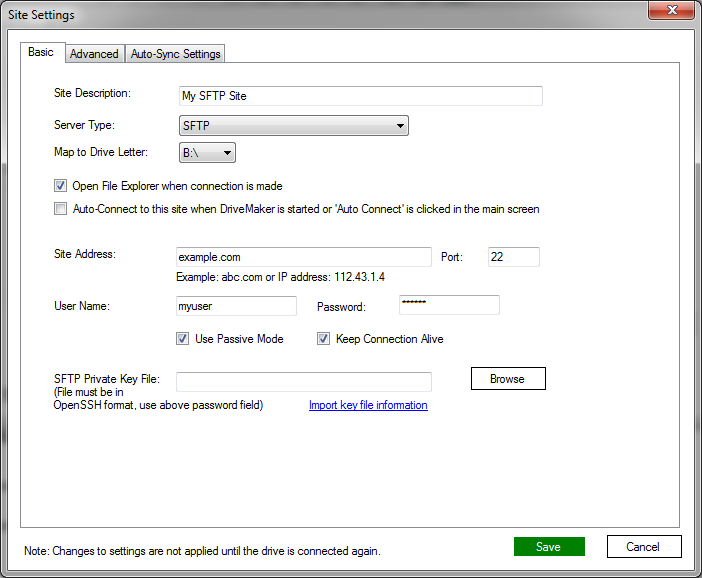
Task: Uncheck Open File Explorer when connection is made
Action: pos(60,186)
